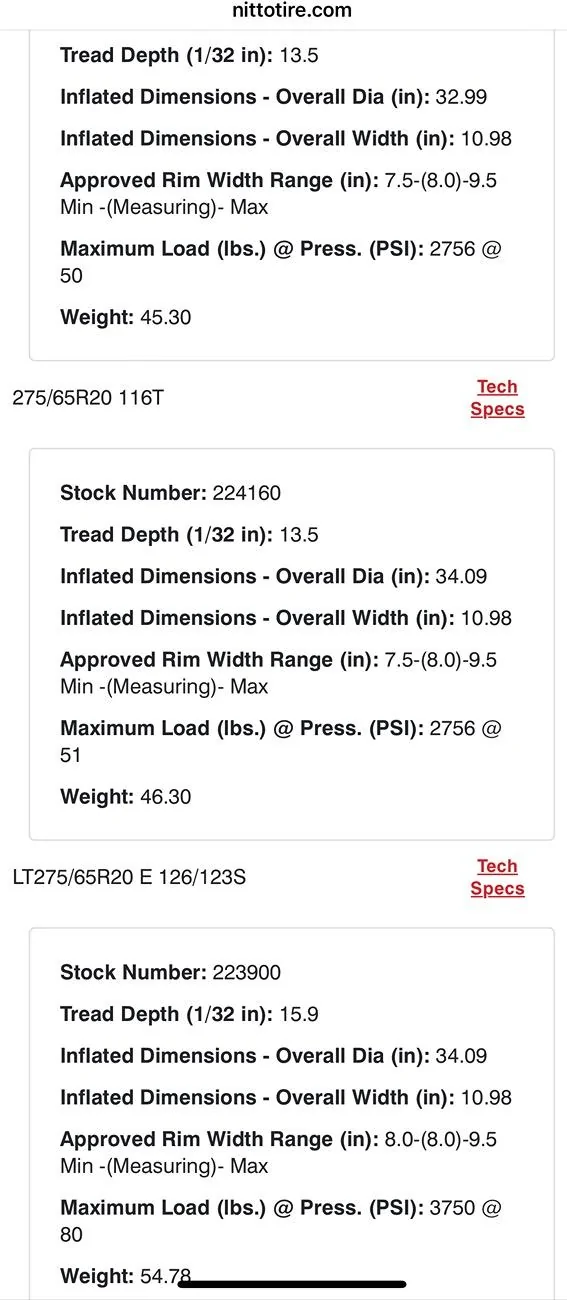Select the Maximum Load 2756 @ 51 entry
This screenshot has width=567, height=1300.
point(281,741)
